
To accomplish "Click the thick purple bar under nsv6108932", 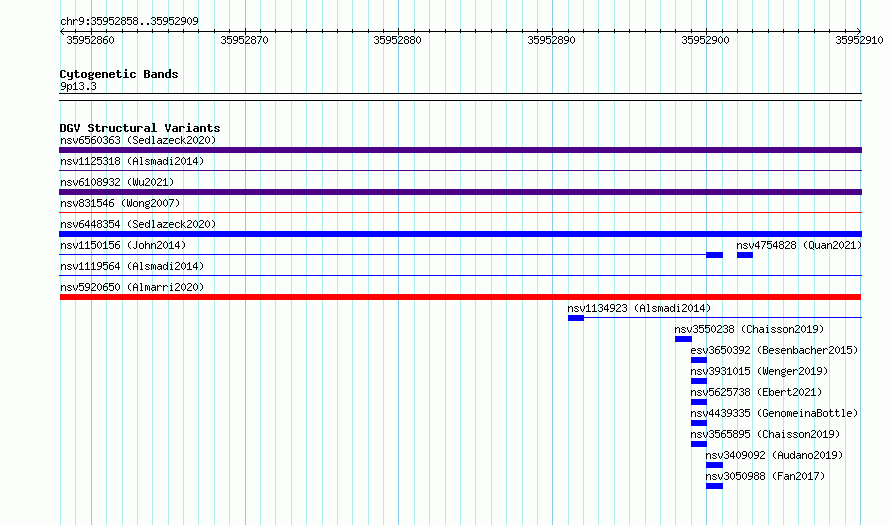I will 460,192.
